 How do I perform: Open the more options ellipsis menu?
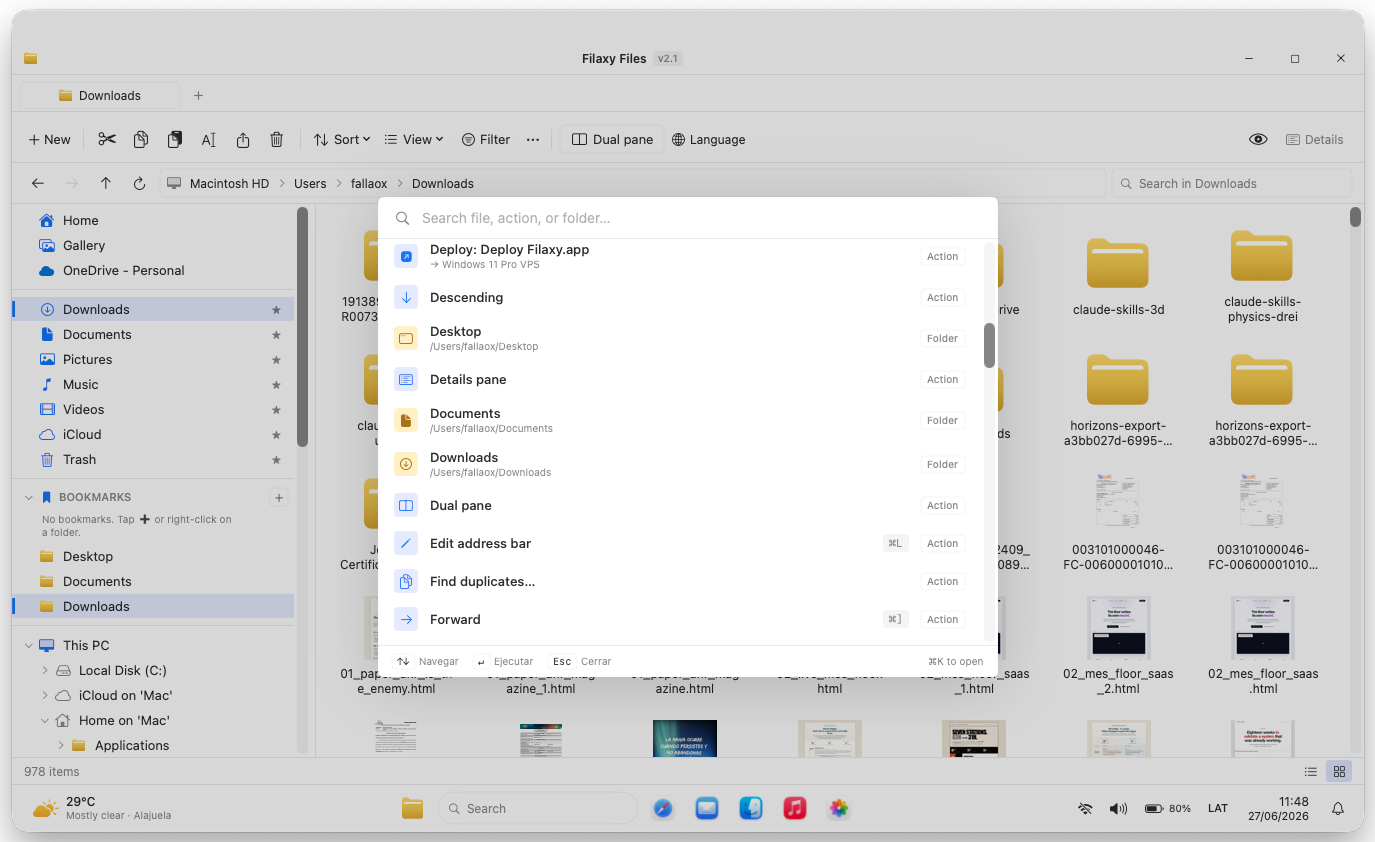(x=533, y=139)
